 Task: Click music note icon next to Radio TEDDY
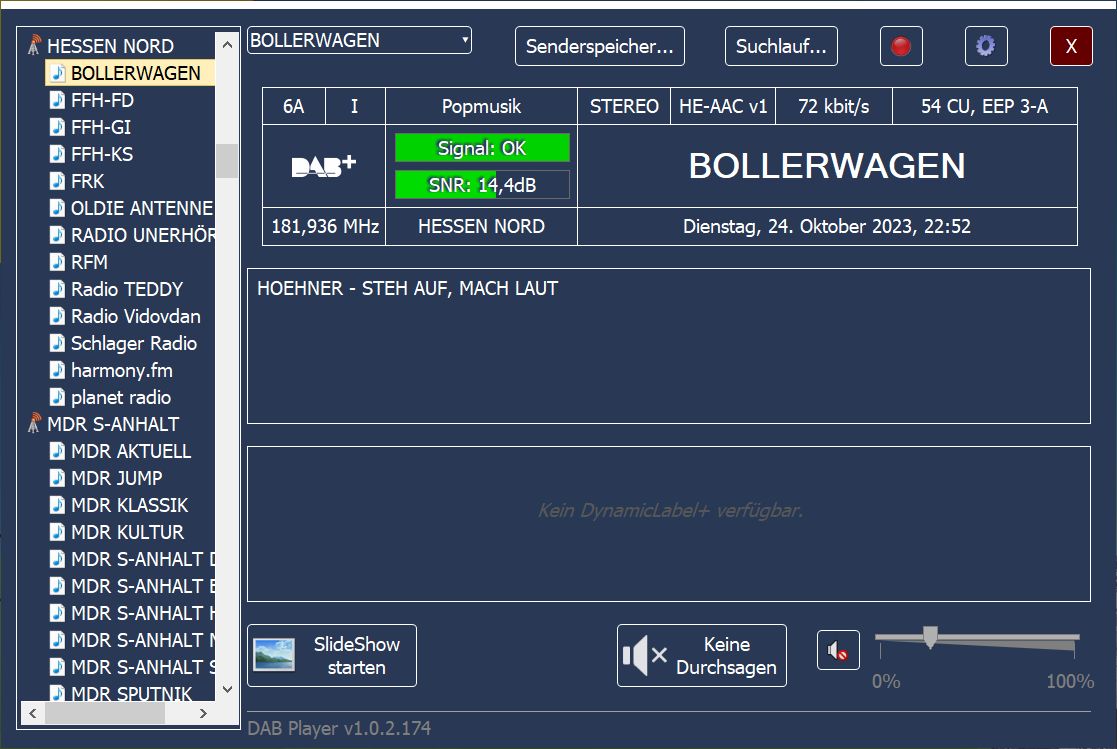[57, 289]
